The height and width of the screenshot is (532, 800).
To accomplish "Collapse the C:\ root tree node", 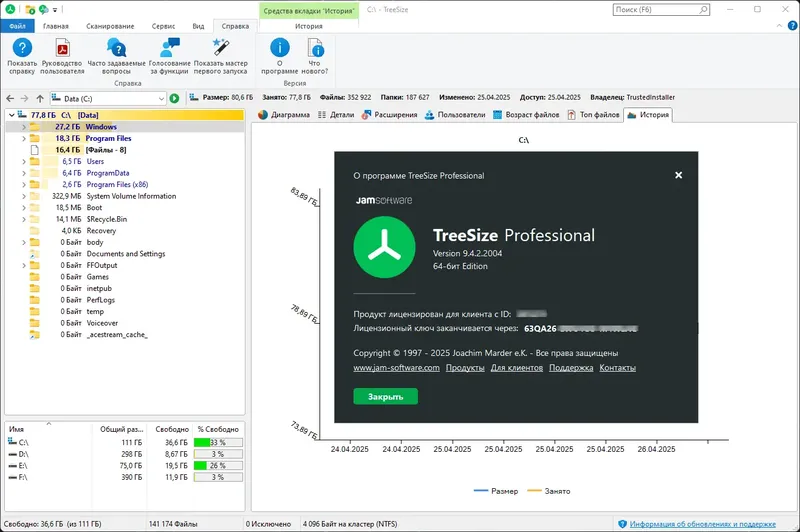I will coord(11,115).
